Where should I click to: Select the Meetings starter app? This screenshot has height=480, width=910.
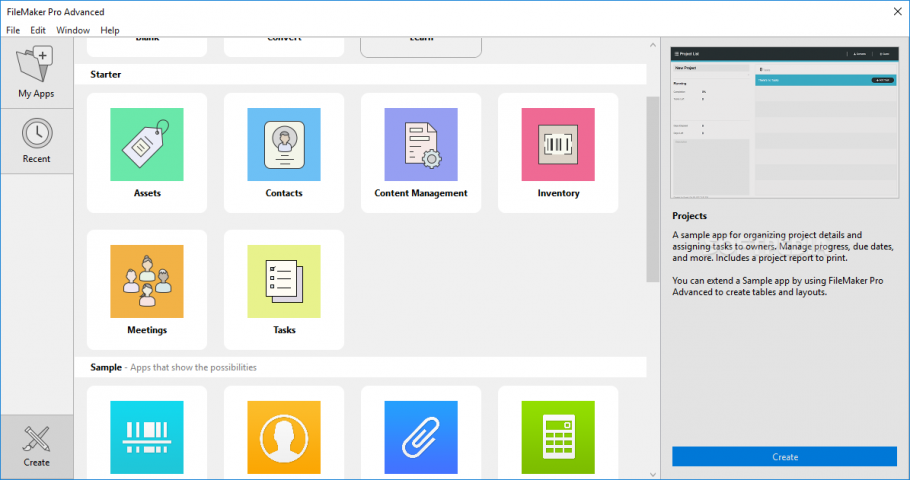pyautogui.click(x=147, y=290)
